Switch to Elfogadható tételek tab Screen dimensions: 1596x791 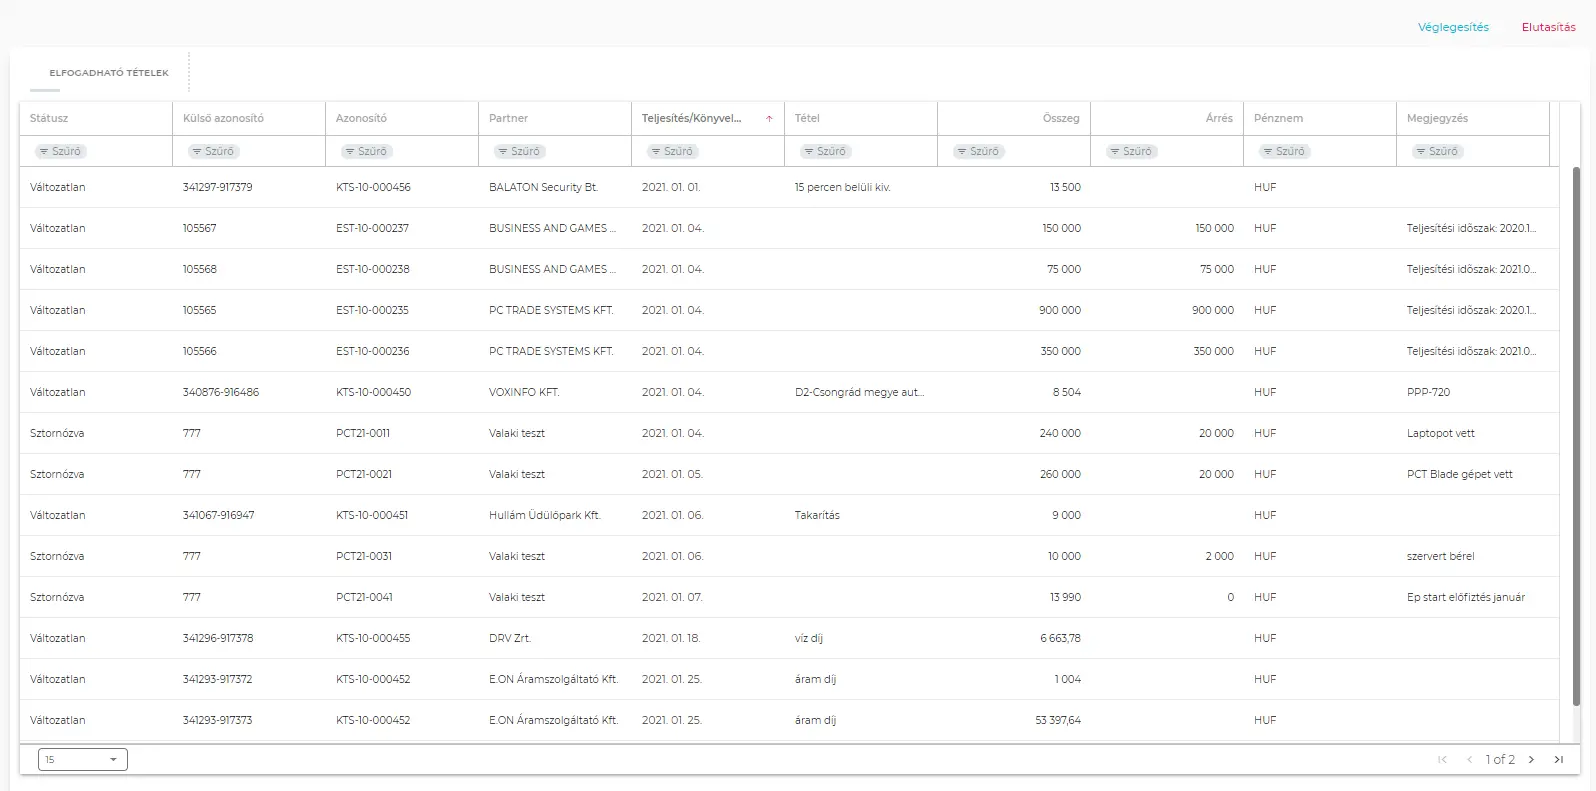109,73
